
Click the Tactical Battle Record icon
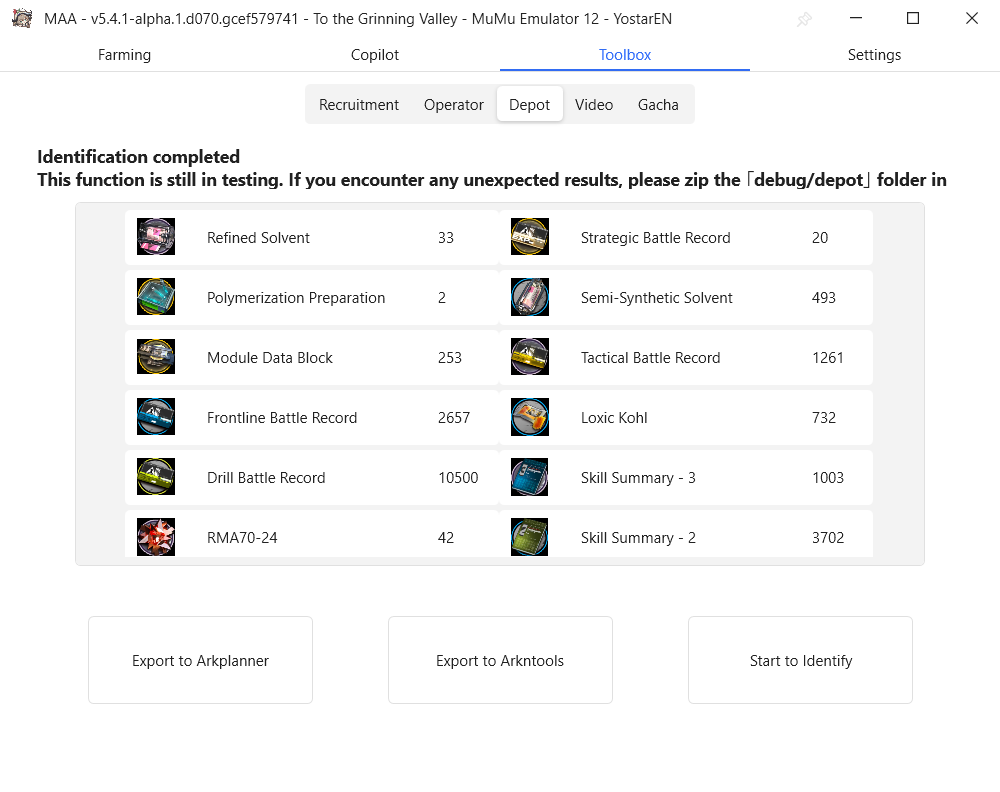[529, 356]
